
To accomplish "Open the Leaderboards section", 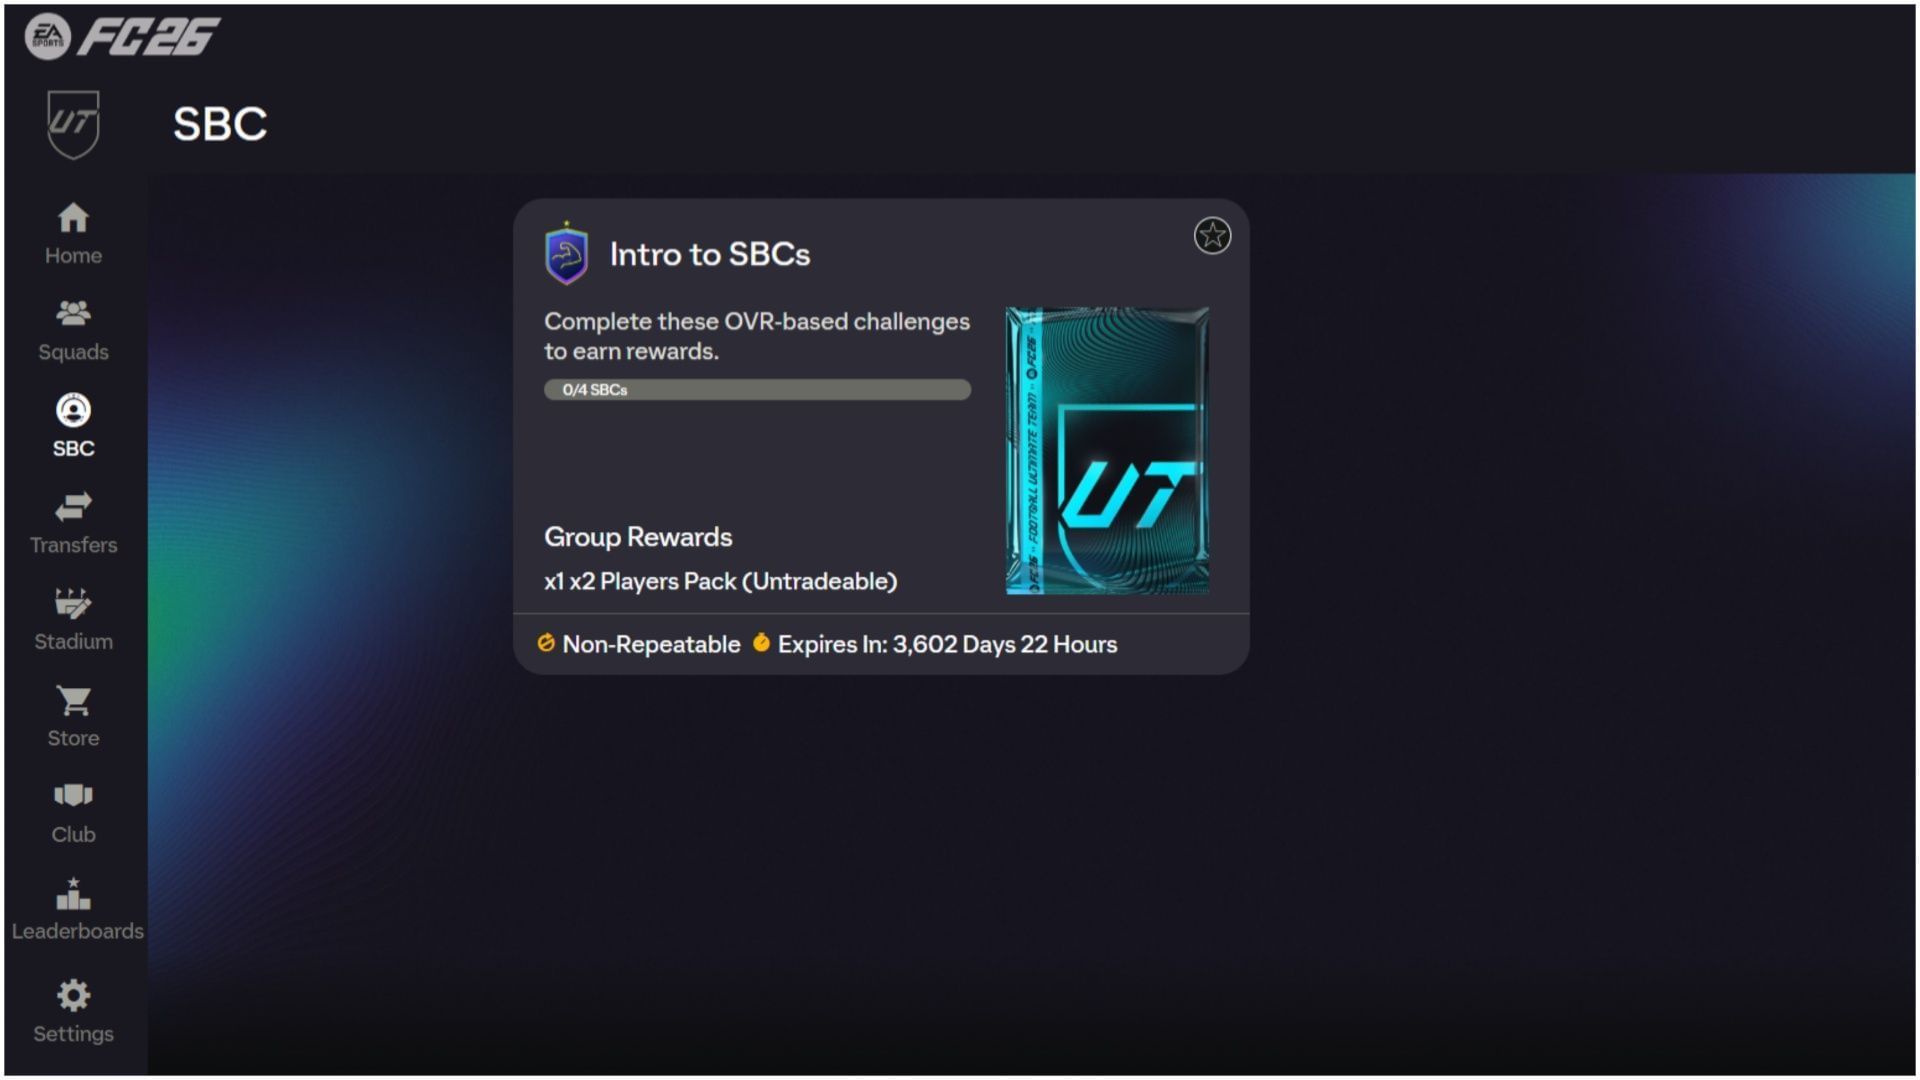I will [x=77, y=910].
